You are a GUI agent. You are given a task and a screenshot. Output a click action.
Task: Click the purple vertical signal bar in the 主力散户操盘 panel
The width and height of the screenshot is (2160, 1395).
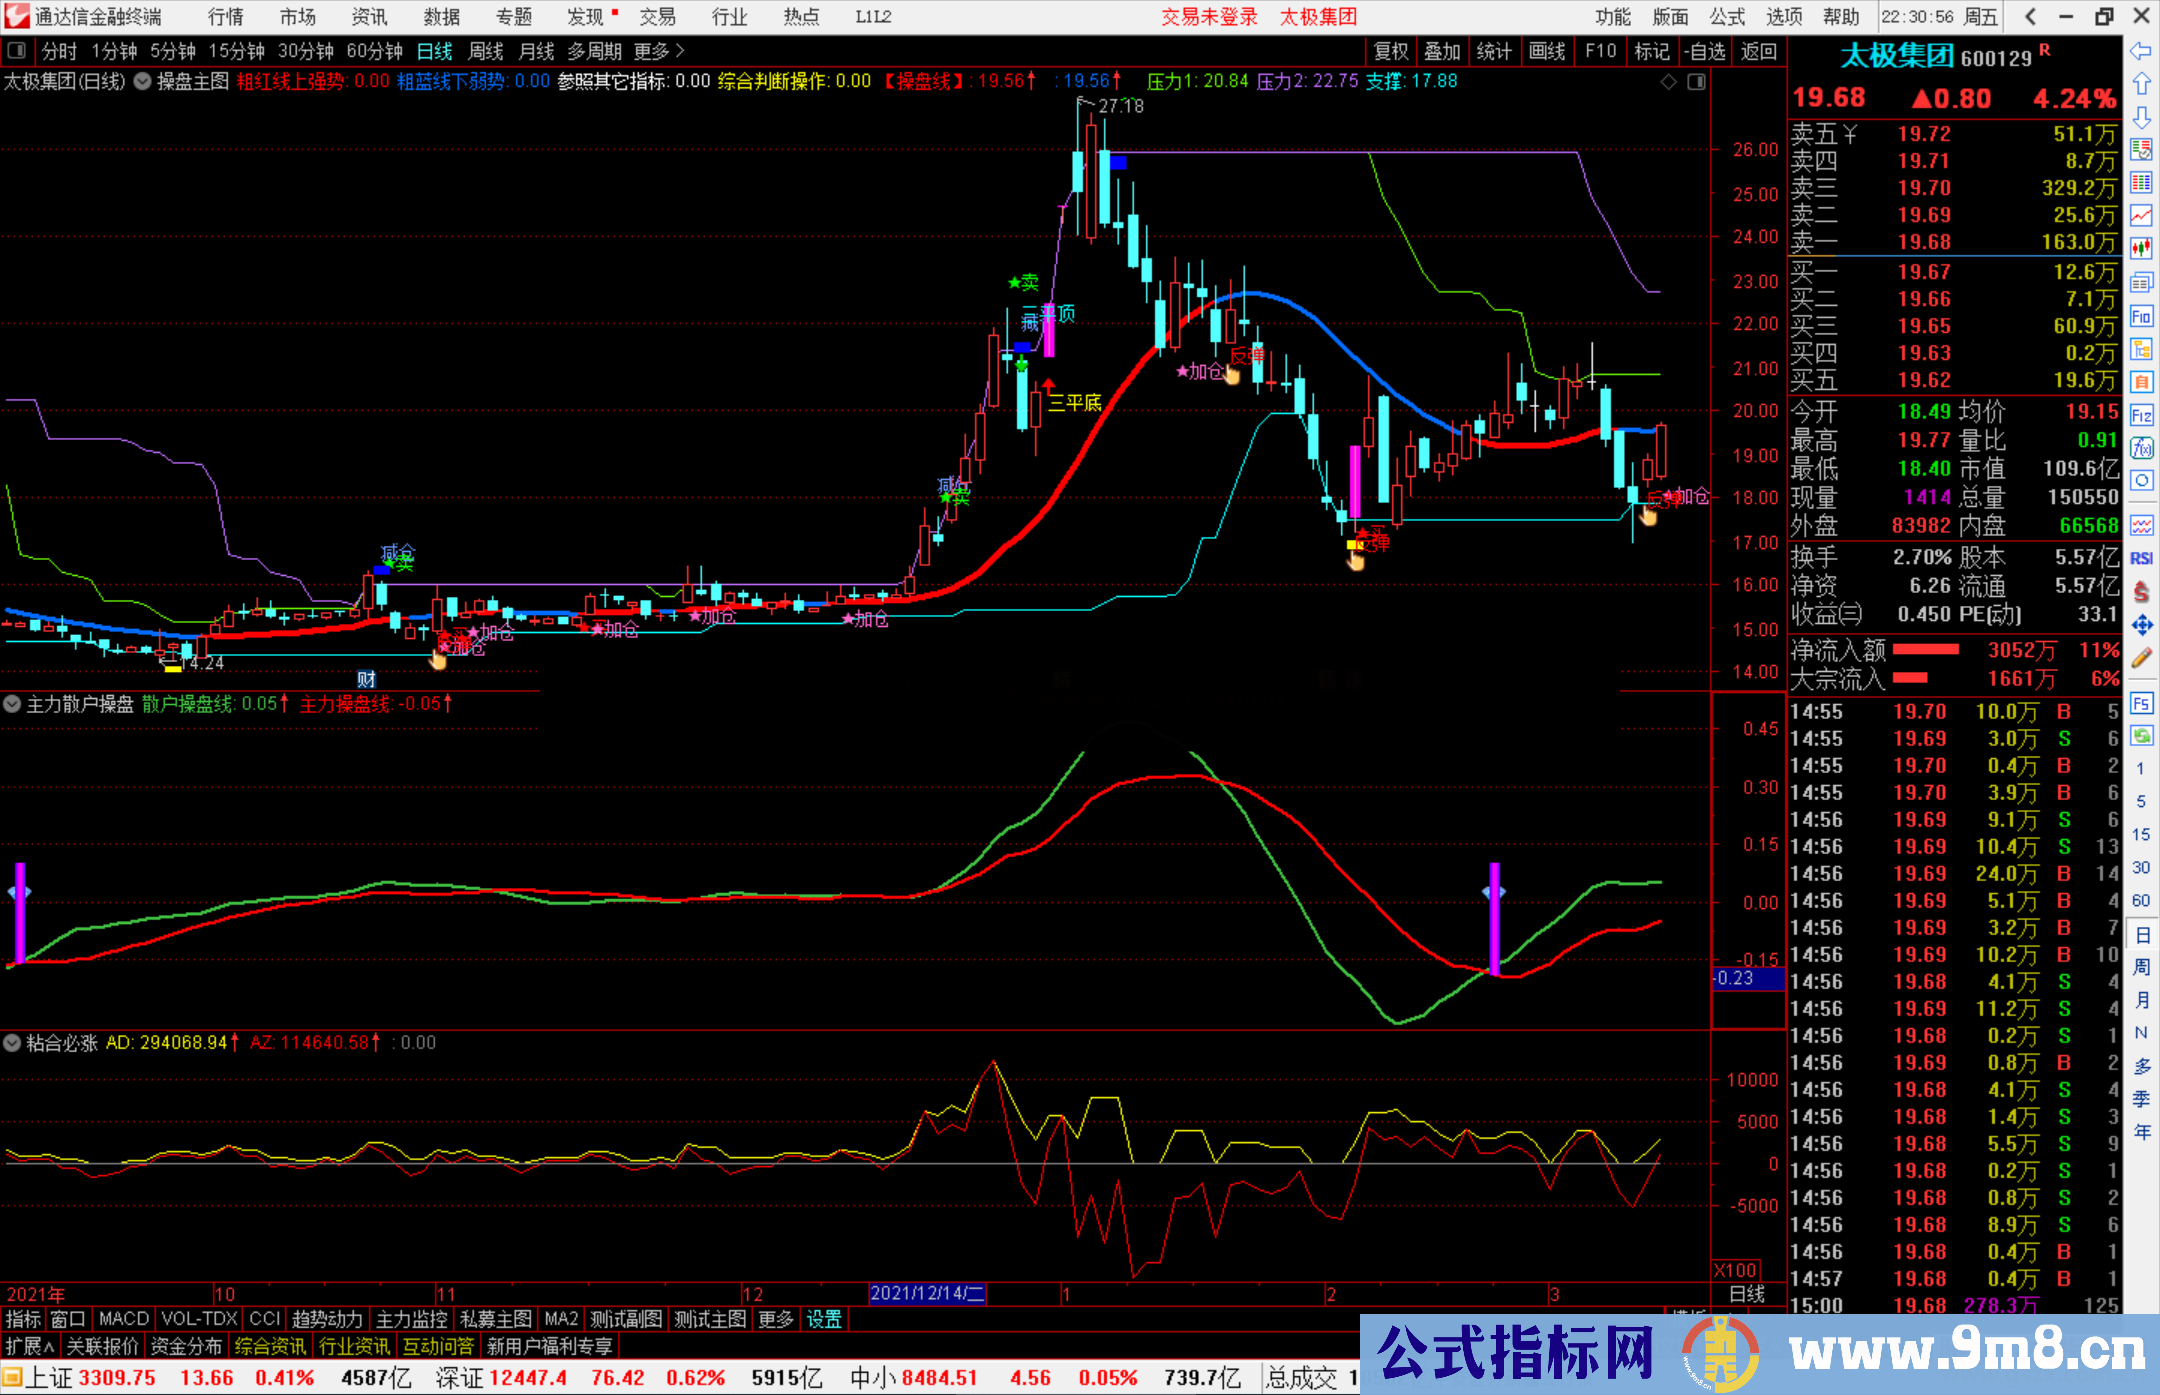pyautogui.click(x=1495, y=918)
